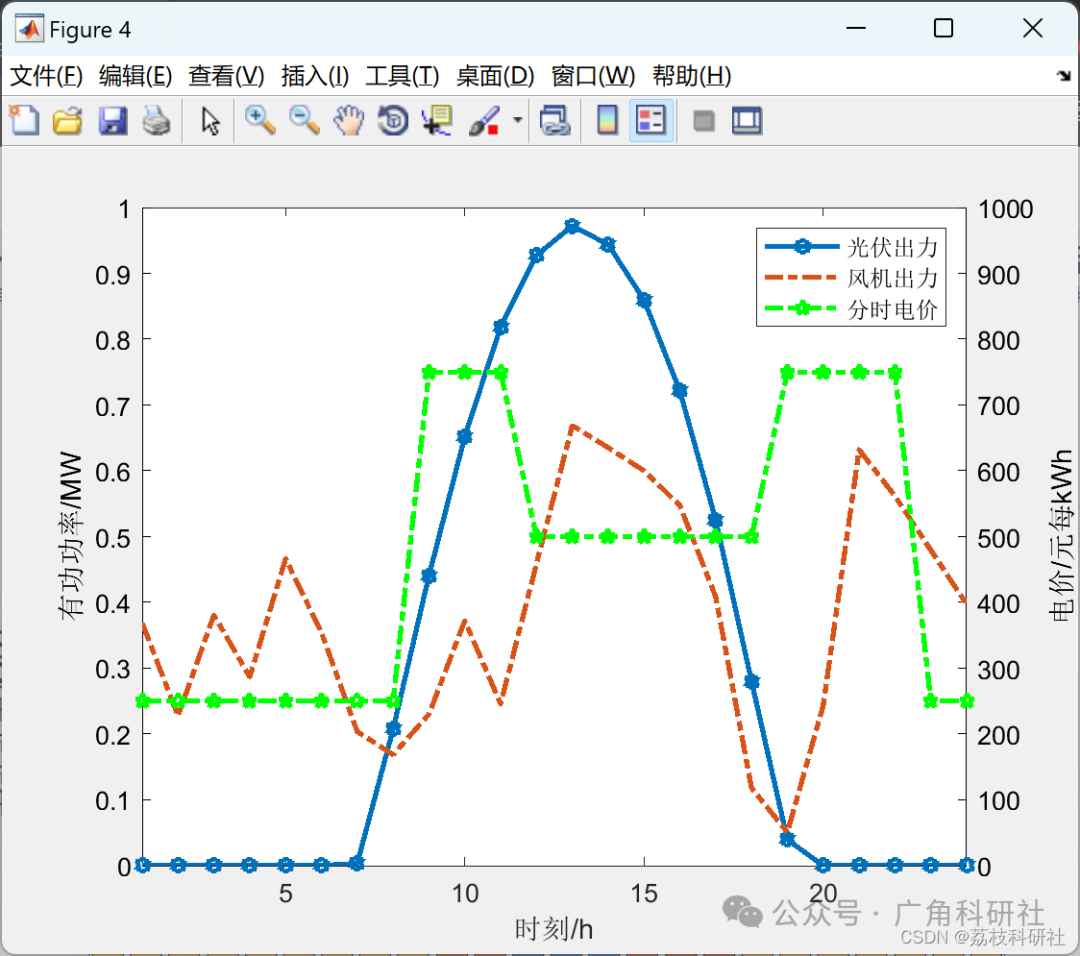Image resolution: width=1080 pixels, height=956 pixels.
Task: Maximize the Figure 4 window
Action: tap(943, 28)
